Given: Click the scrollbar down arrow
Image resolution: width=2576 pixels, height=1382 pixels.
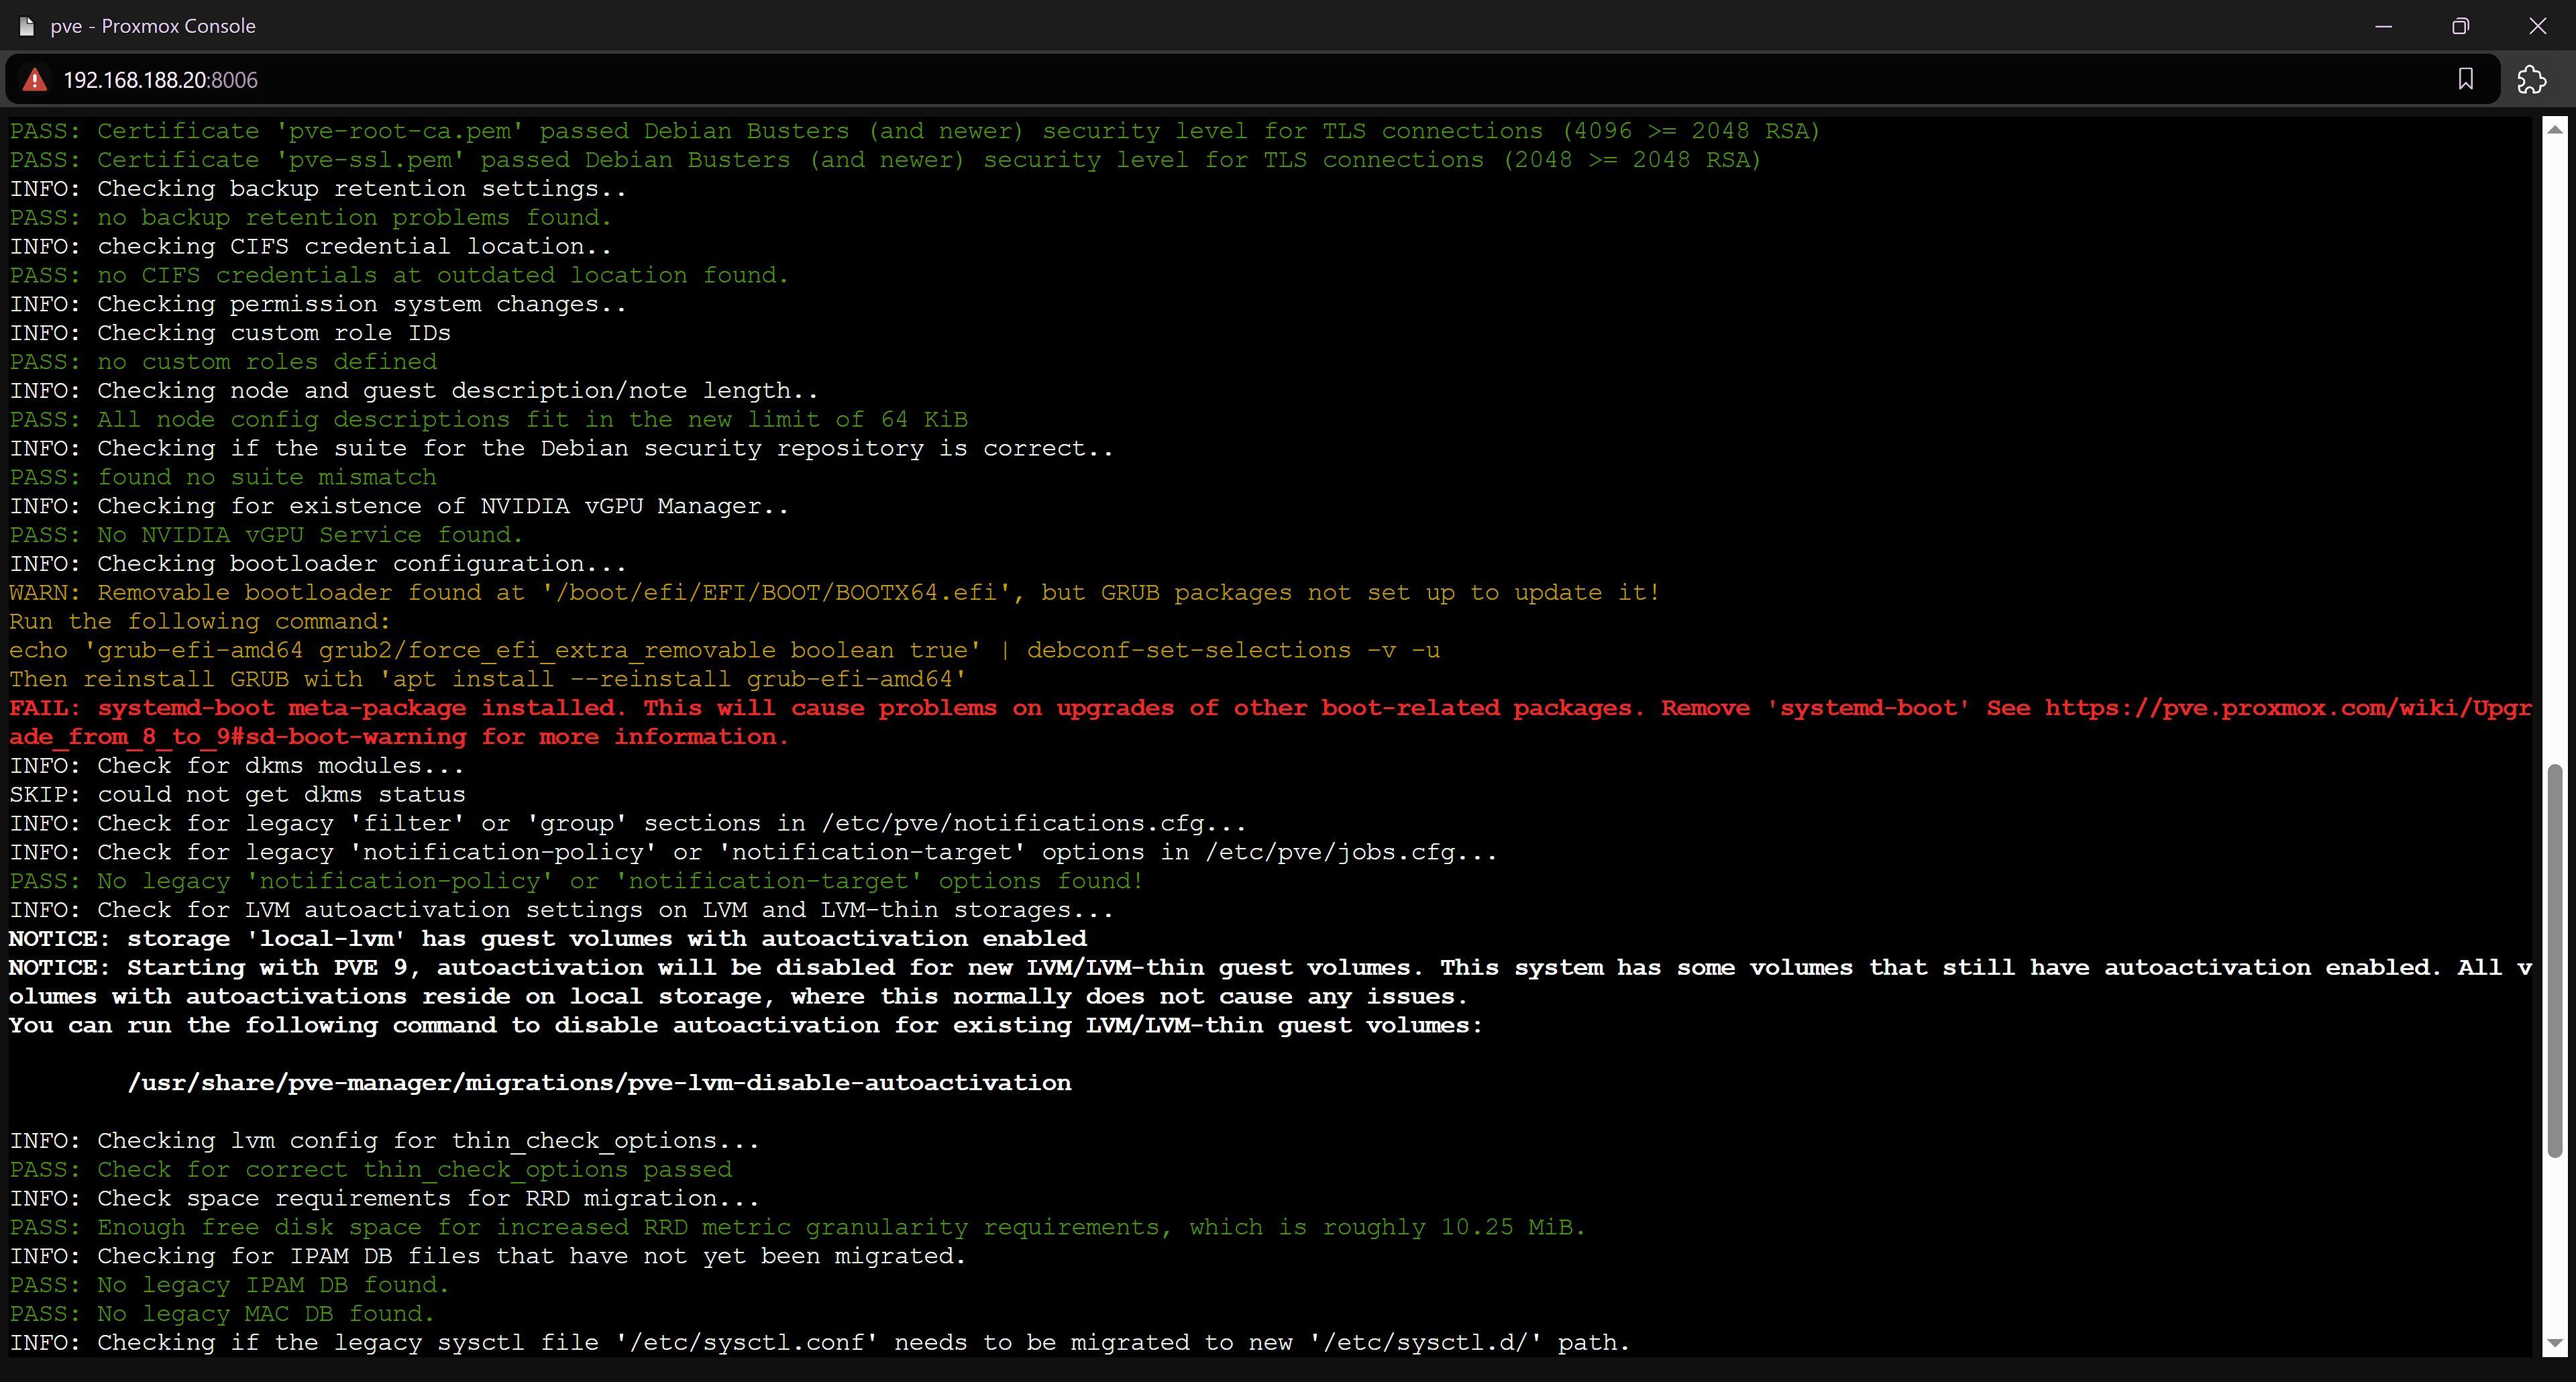Looking at the screenshot, I should pos(2555,1343).
